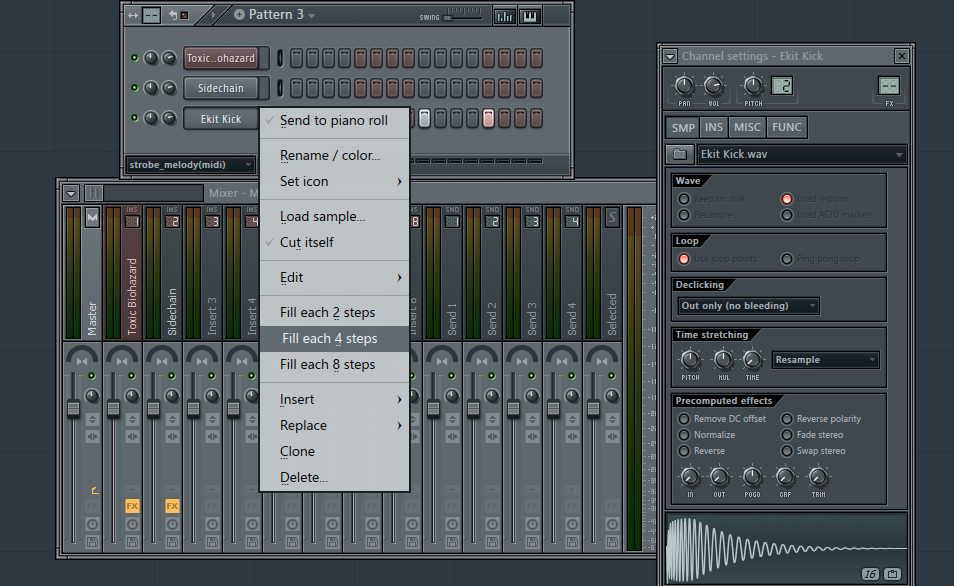Screen dimensions: 954x586
Task: Select Rename / color from context menu
Action: pyautogui.click(x=329, y=156)
